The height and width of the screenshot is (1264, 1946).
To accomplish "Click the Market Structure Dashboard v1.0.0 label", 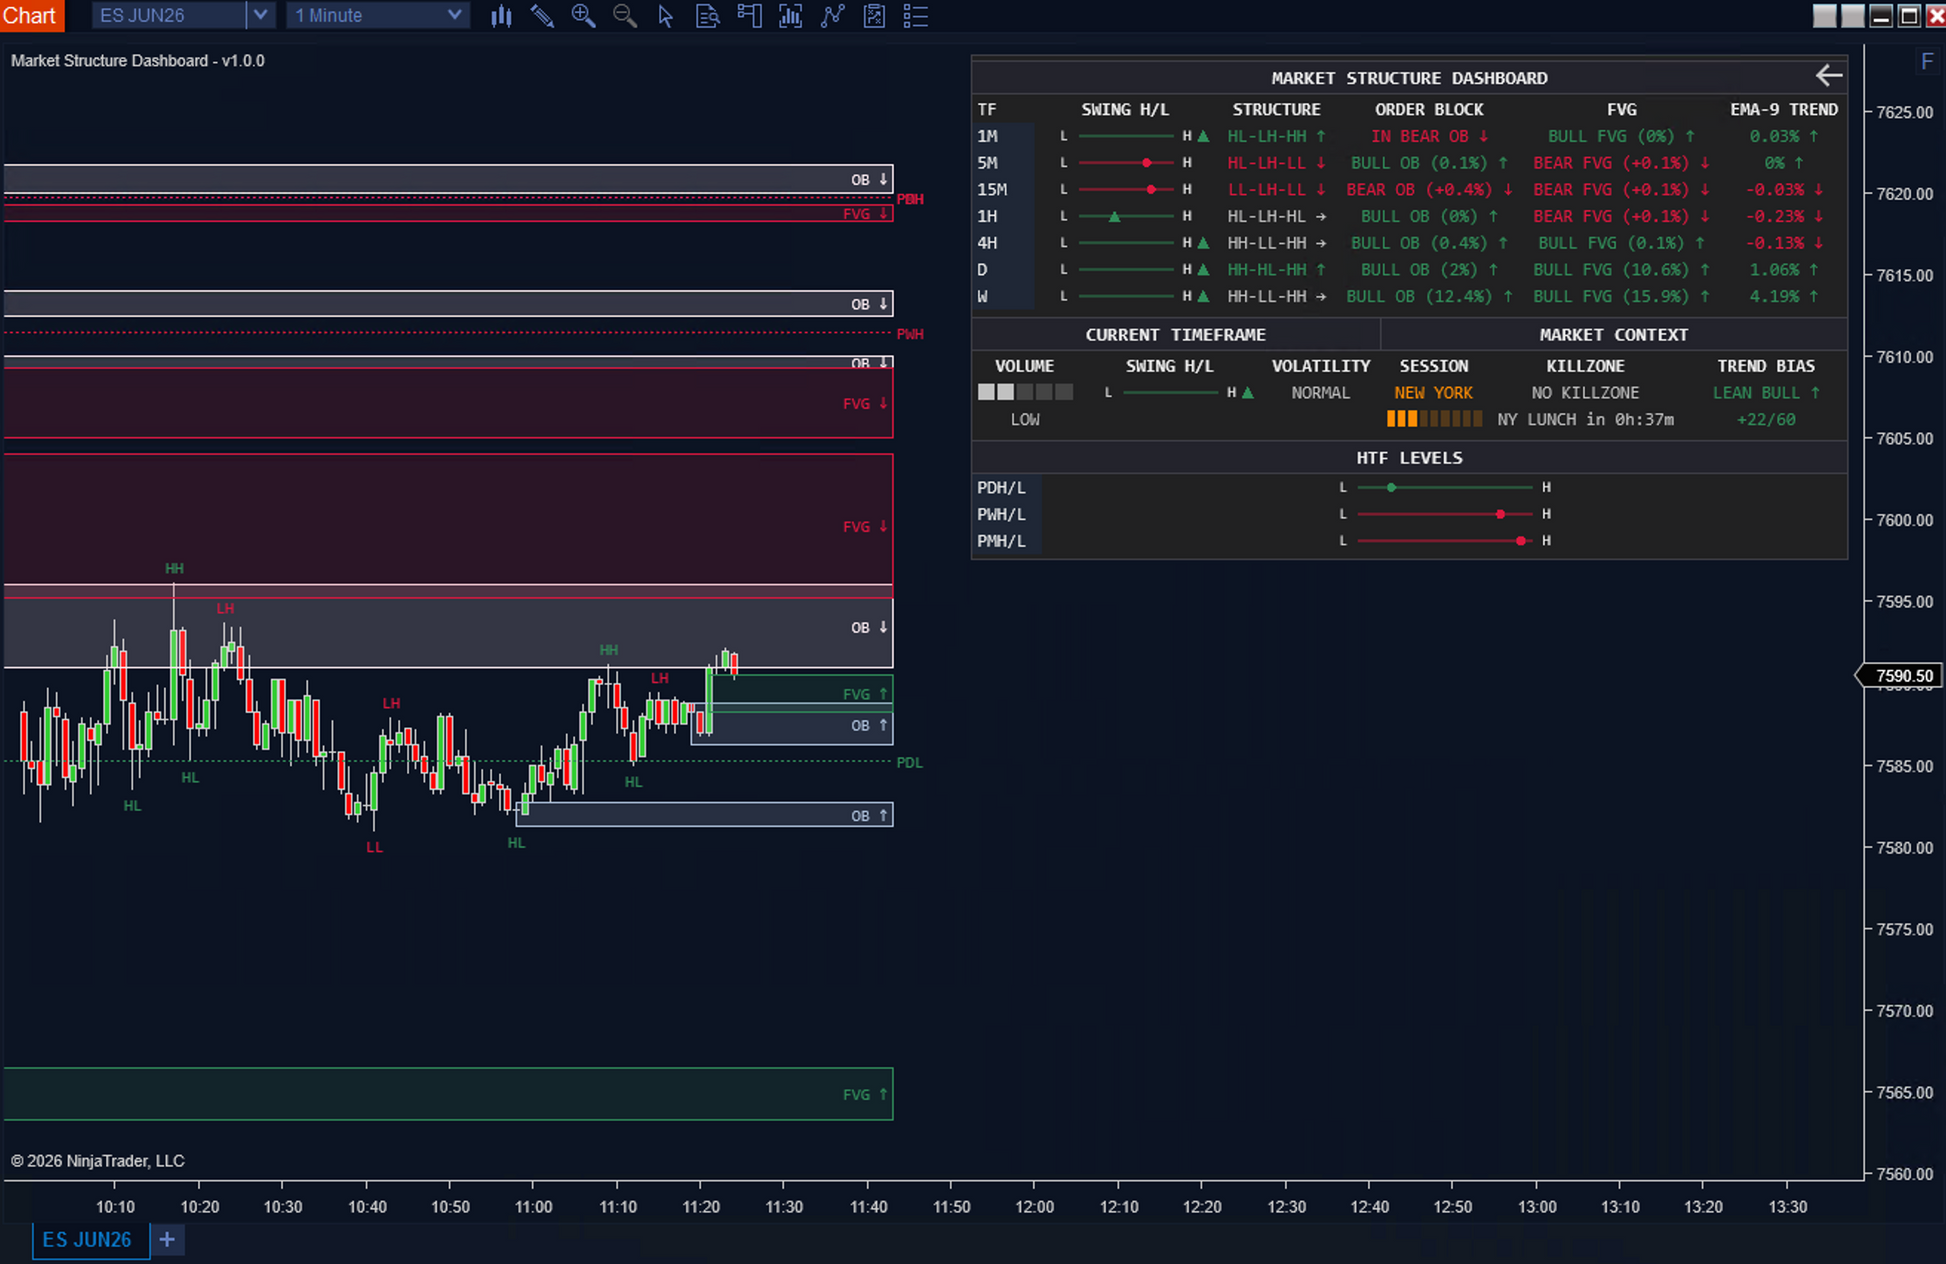I will (138, 61).
